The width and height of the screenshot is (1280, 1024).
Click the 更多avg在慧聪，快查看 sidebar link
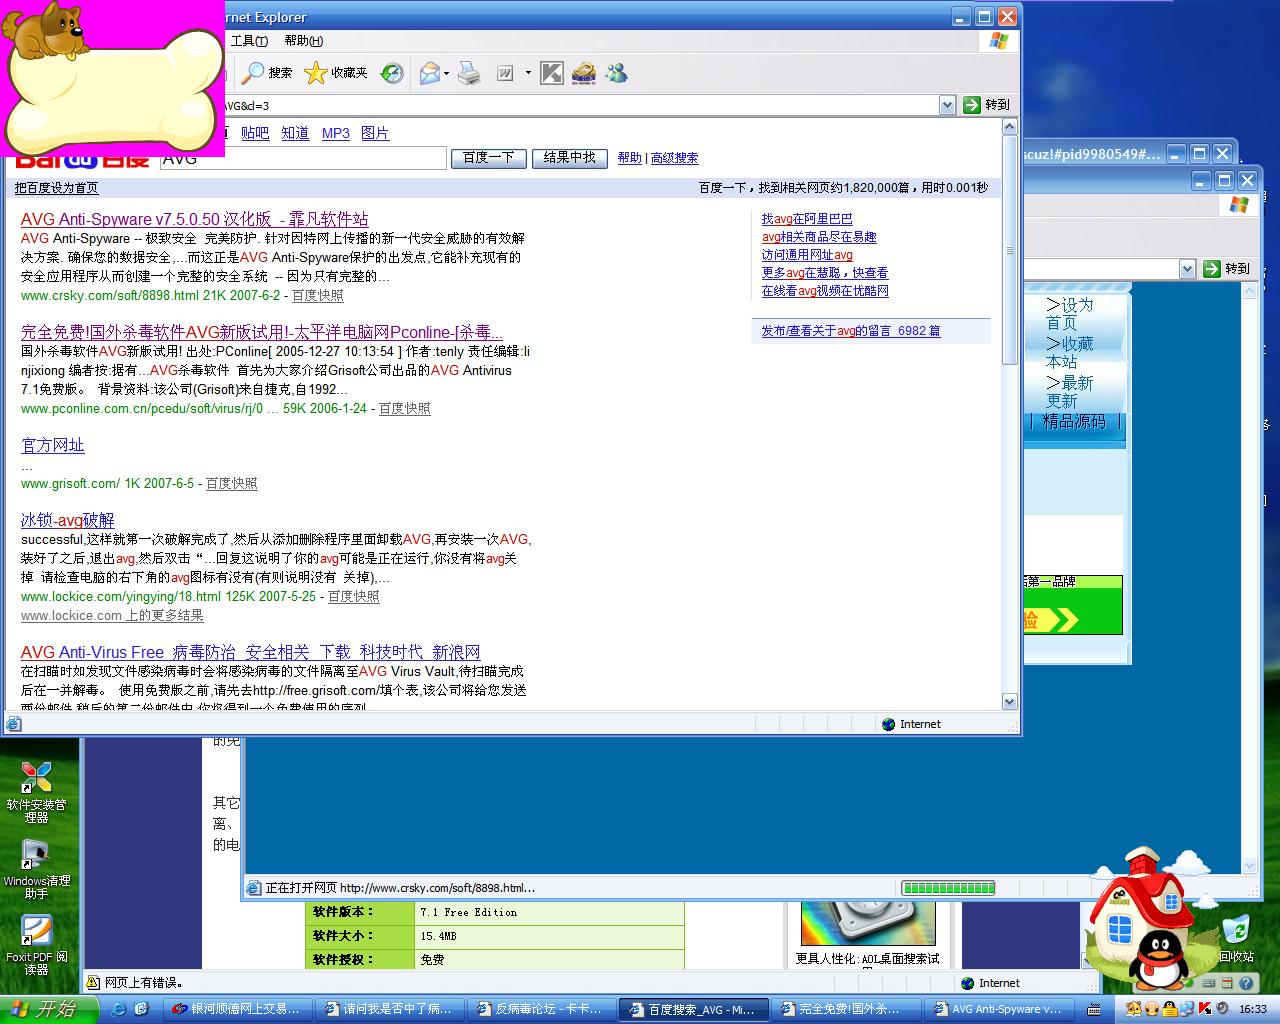point(825,273)
